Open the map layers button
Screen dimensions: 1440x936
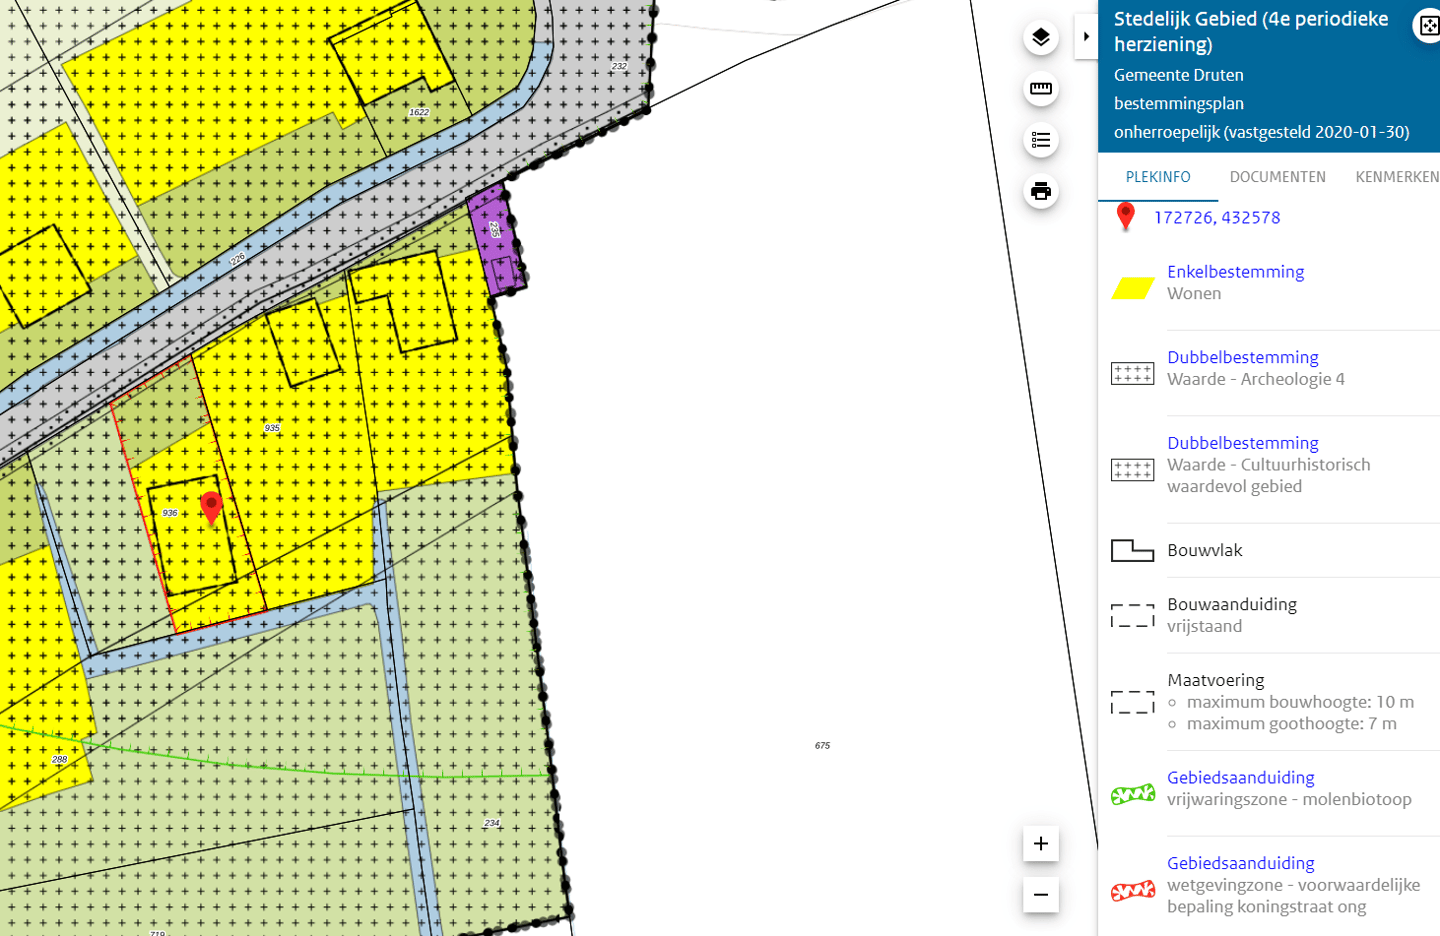point(1041,38)
